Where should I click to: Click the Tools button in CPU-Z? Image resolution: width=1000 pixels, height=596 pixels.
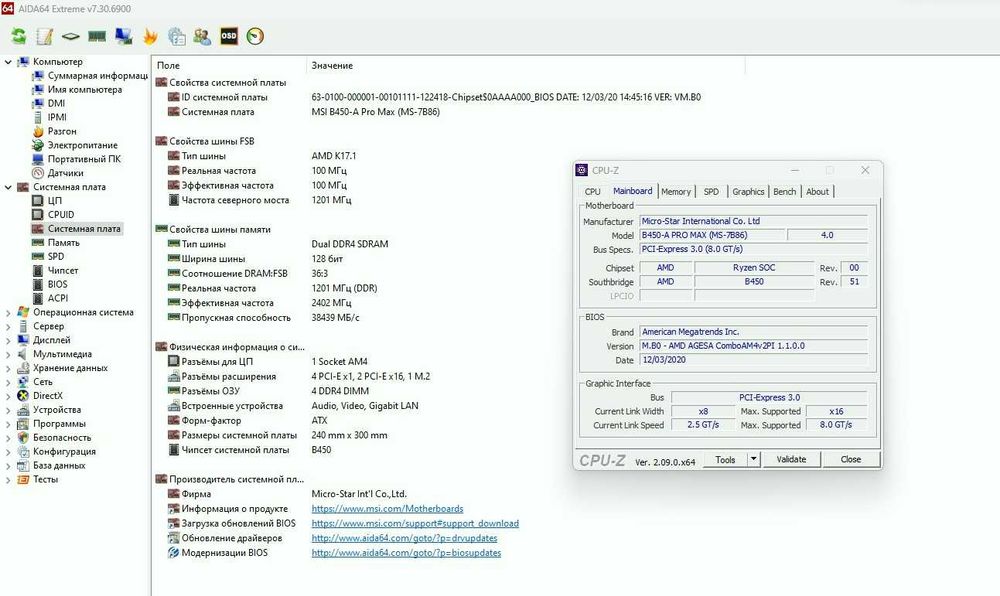(725, 460)
